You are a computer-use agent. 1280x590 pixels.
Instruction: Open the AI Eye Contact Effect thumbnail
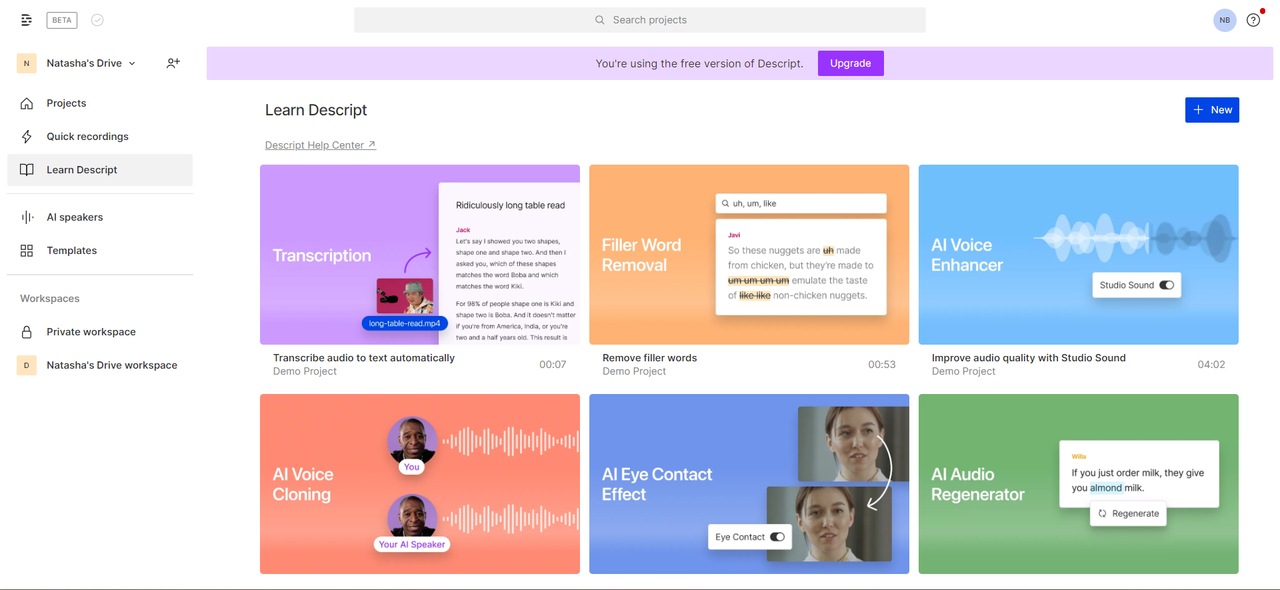[749, 484]
